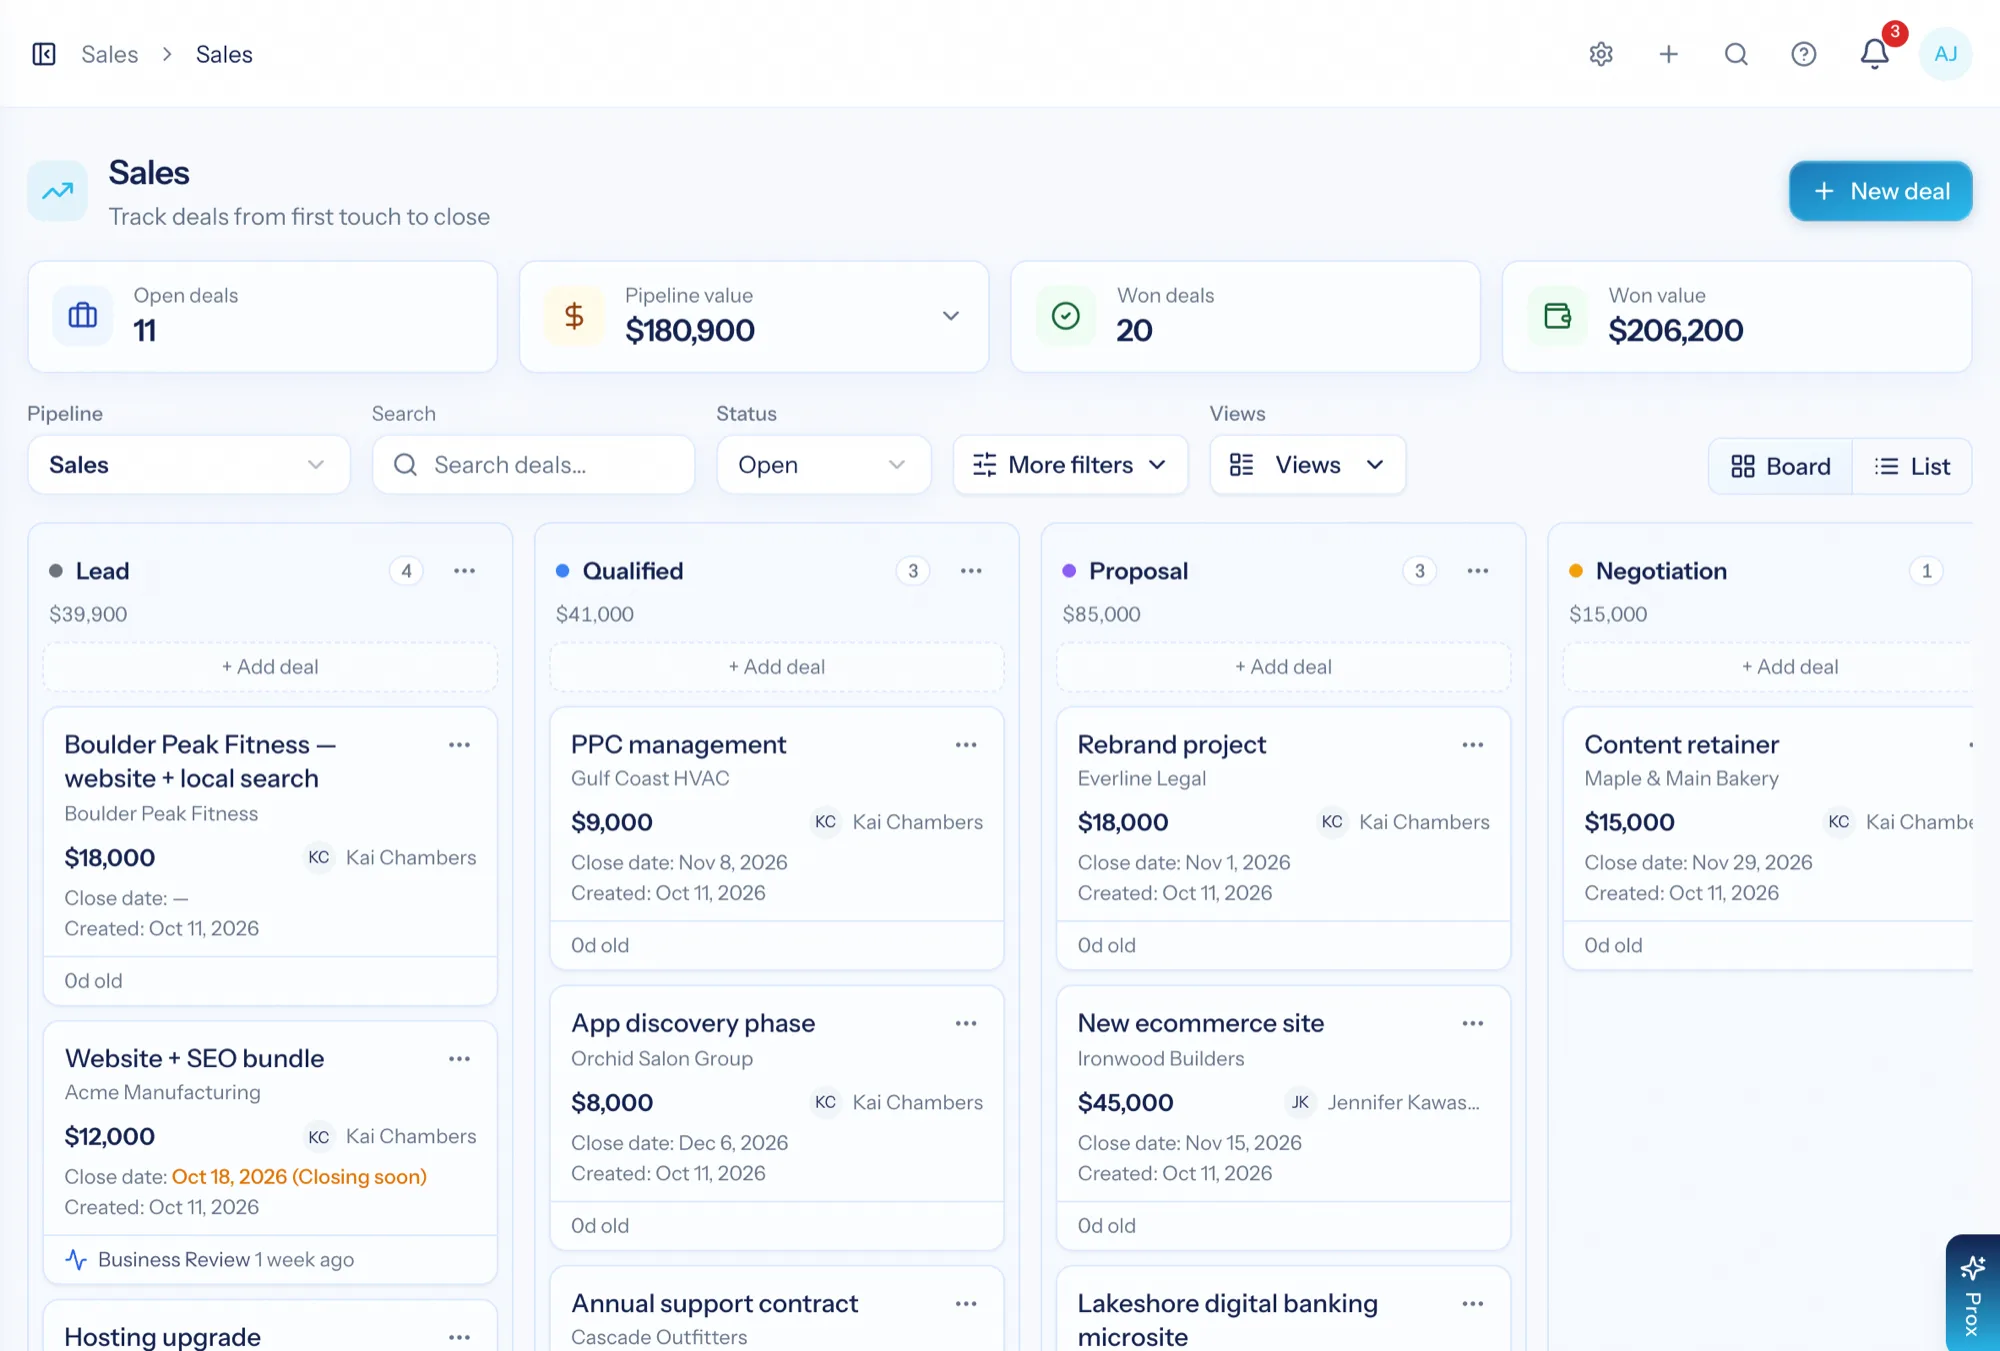
Task: Open the Sales pipeline dropdown
Action: tap(188, 465)
